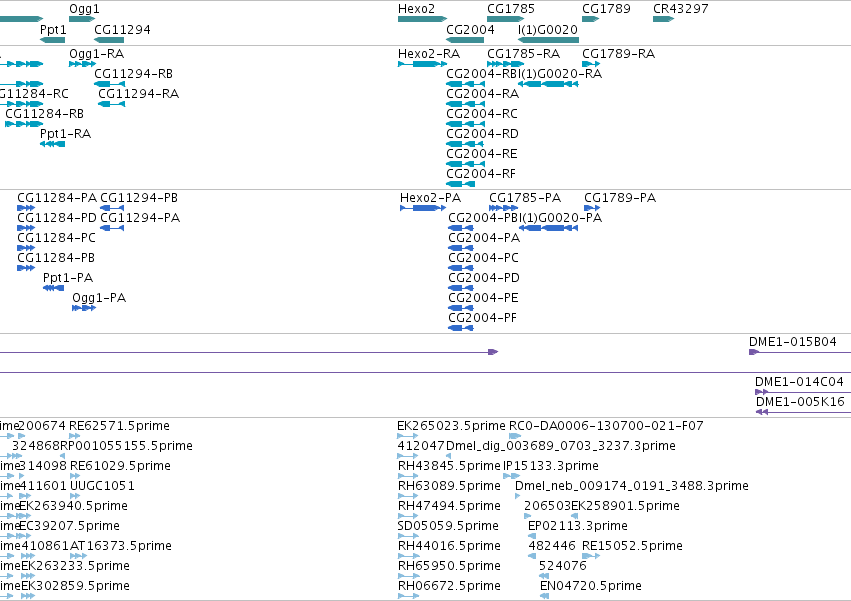Image resolution: width=851 pixels, height=601 pixels.
Task: Select transcript CG1789-RA
Action: 591,64
